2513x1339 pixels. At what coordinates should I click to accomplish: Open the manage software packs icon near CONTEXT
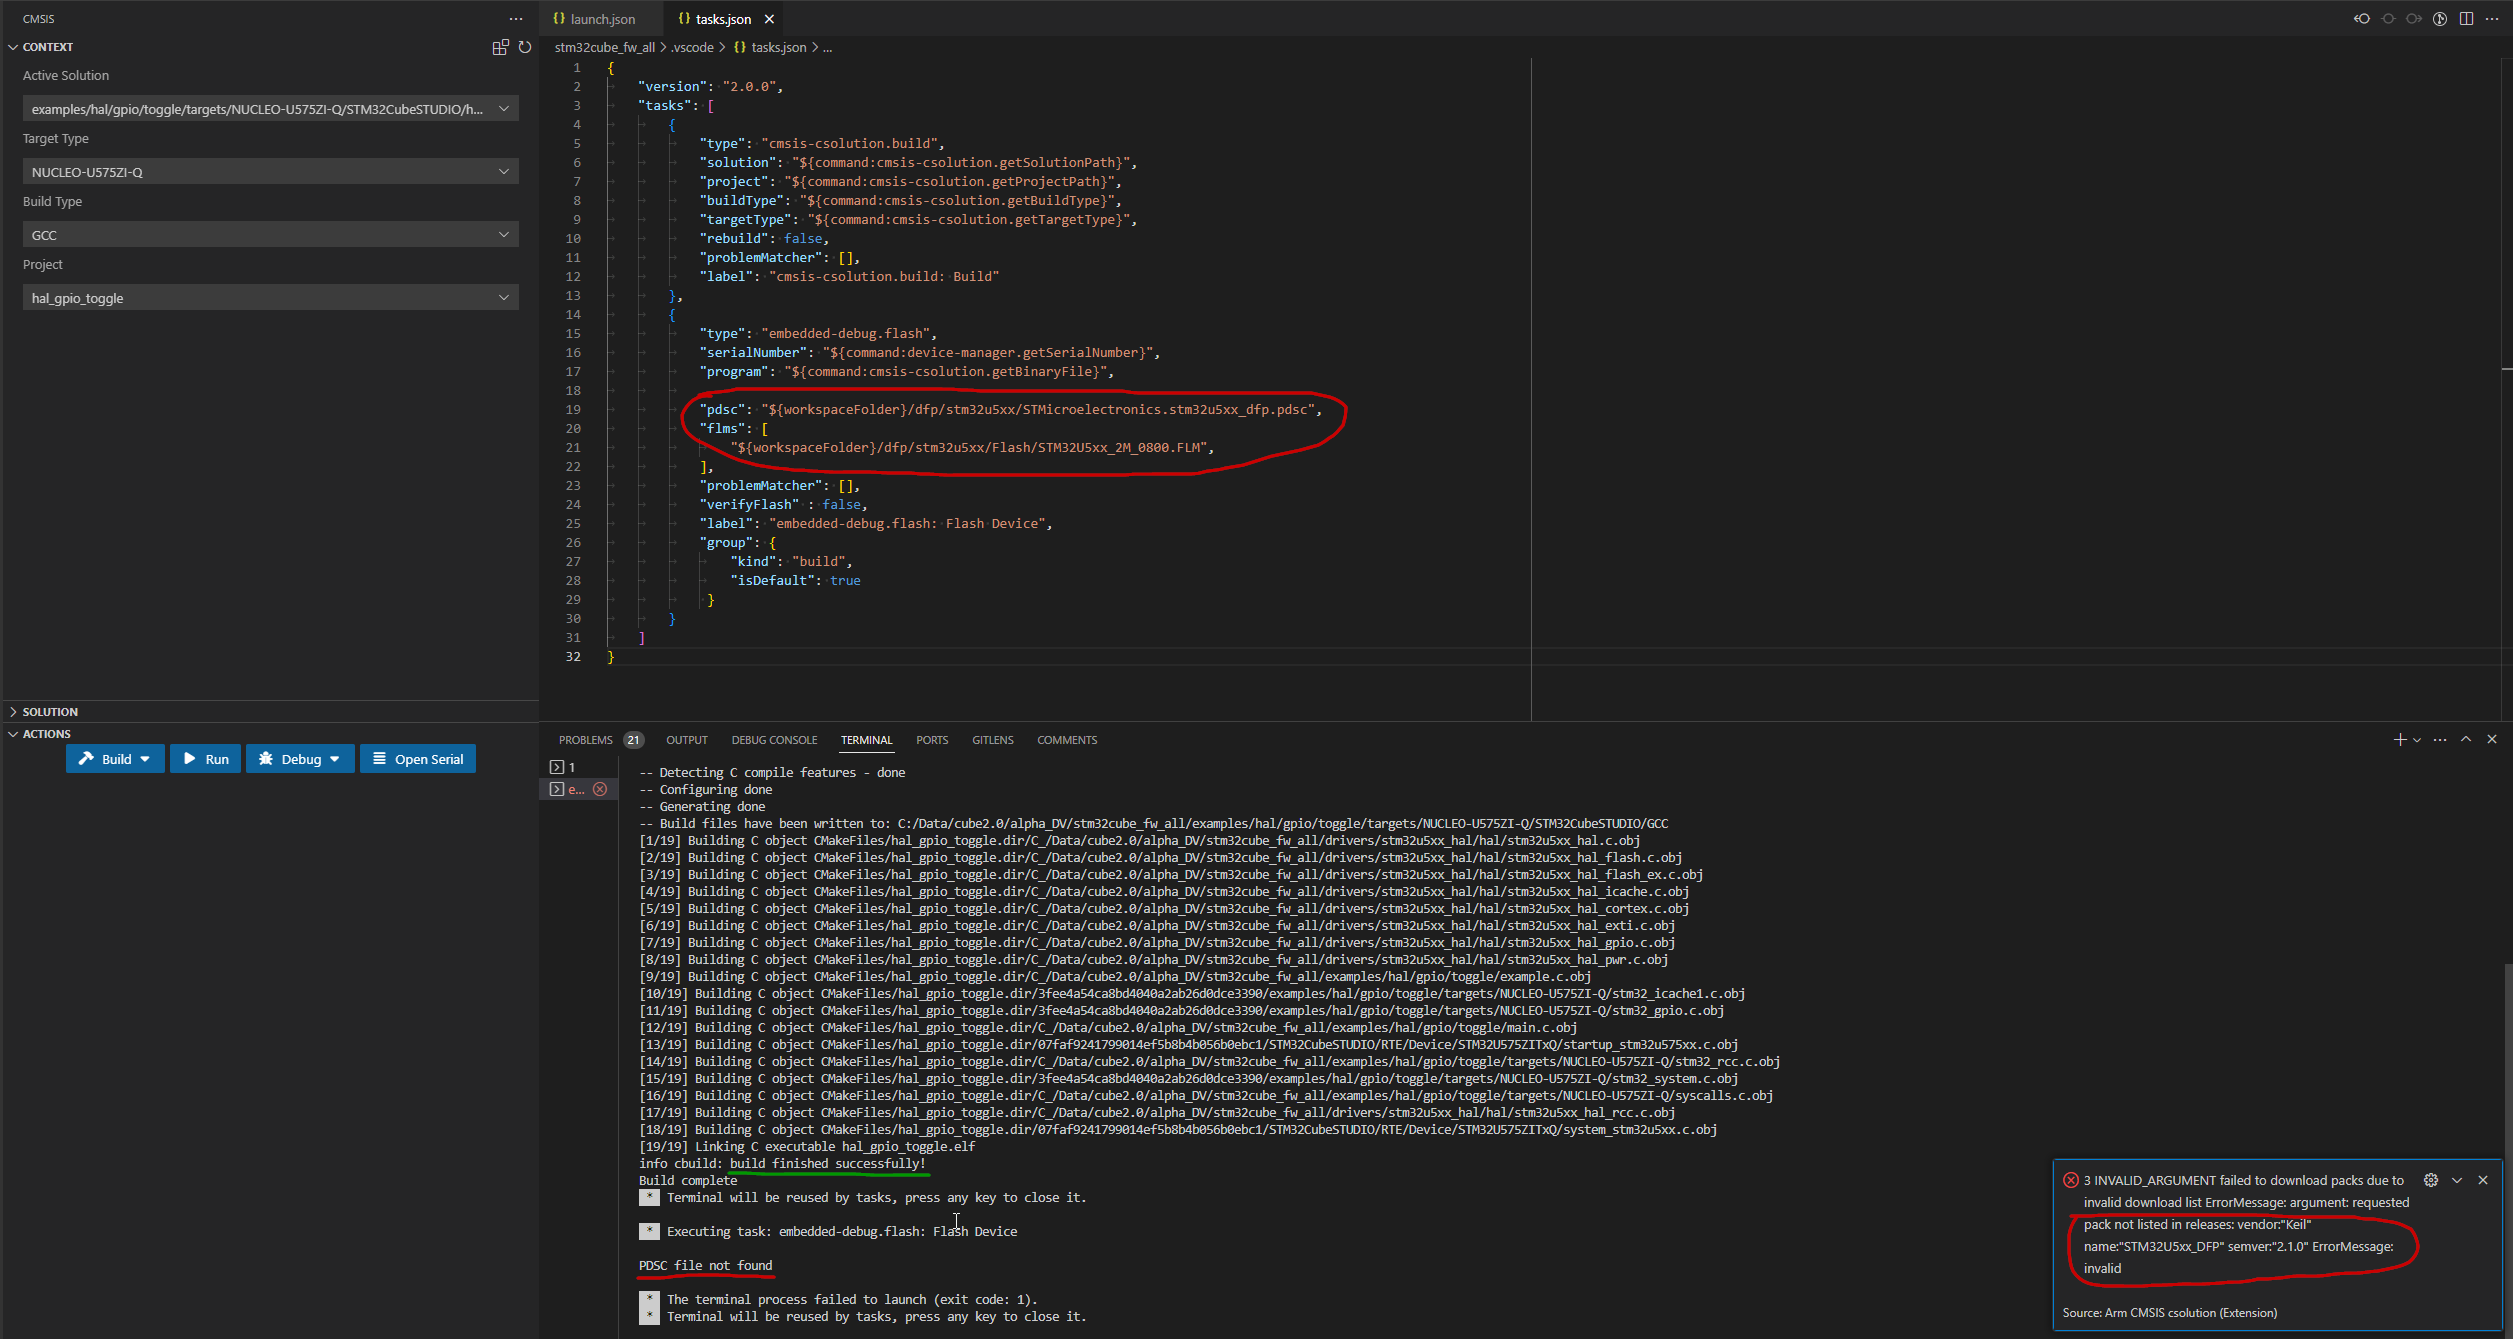pos(500,47)
